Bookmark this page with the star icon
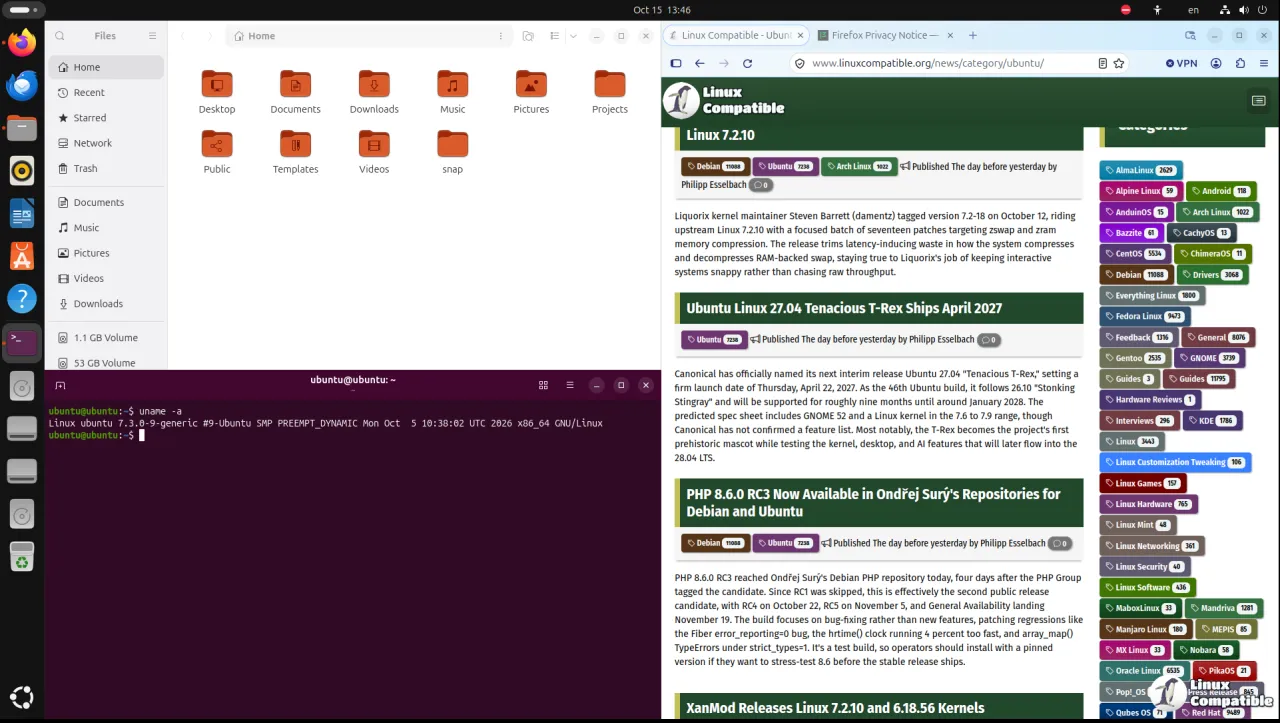 coord(1119,63)
